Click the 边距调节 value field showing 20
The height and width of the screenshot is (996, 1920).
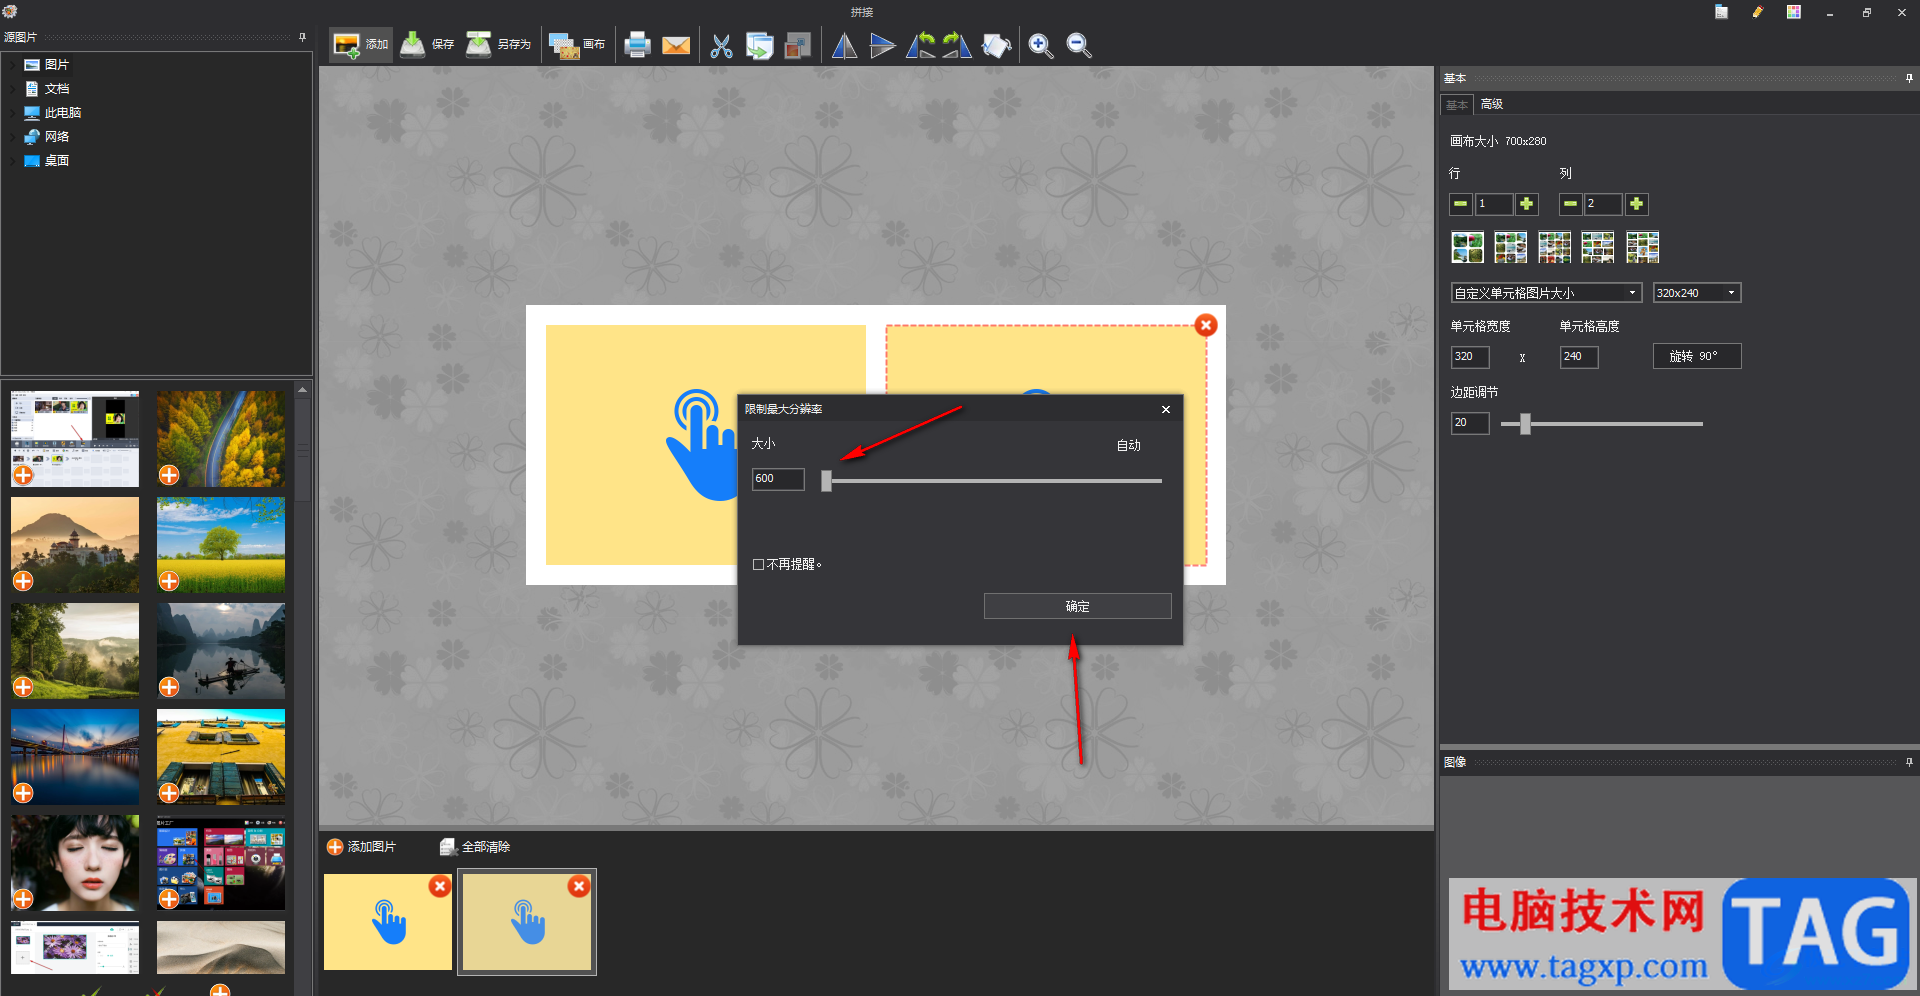(x=1470, y=423)
